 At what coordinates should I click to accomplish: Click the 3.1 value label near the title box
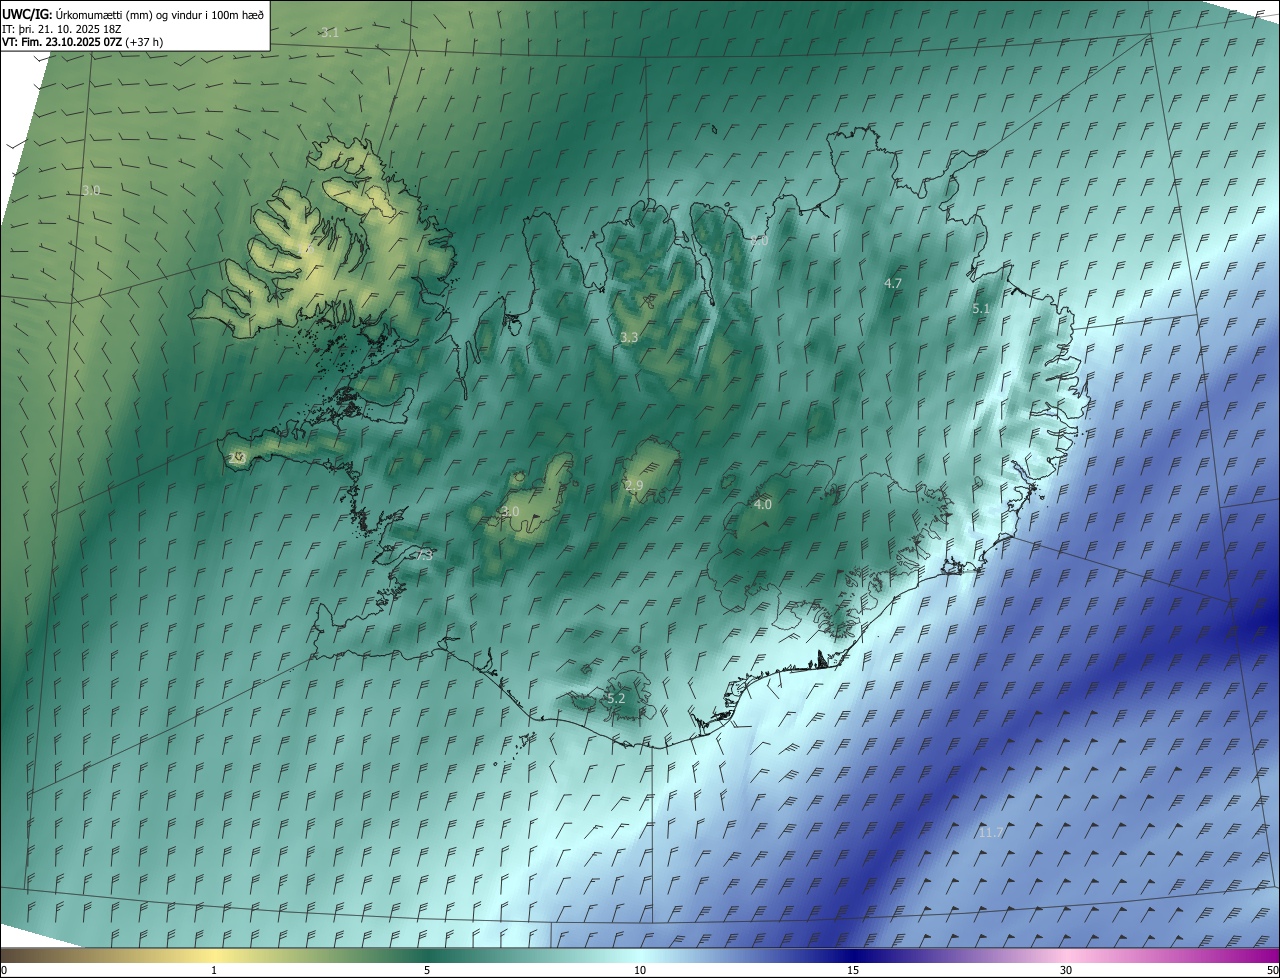click(x=330, y=33)
